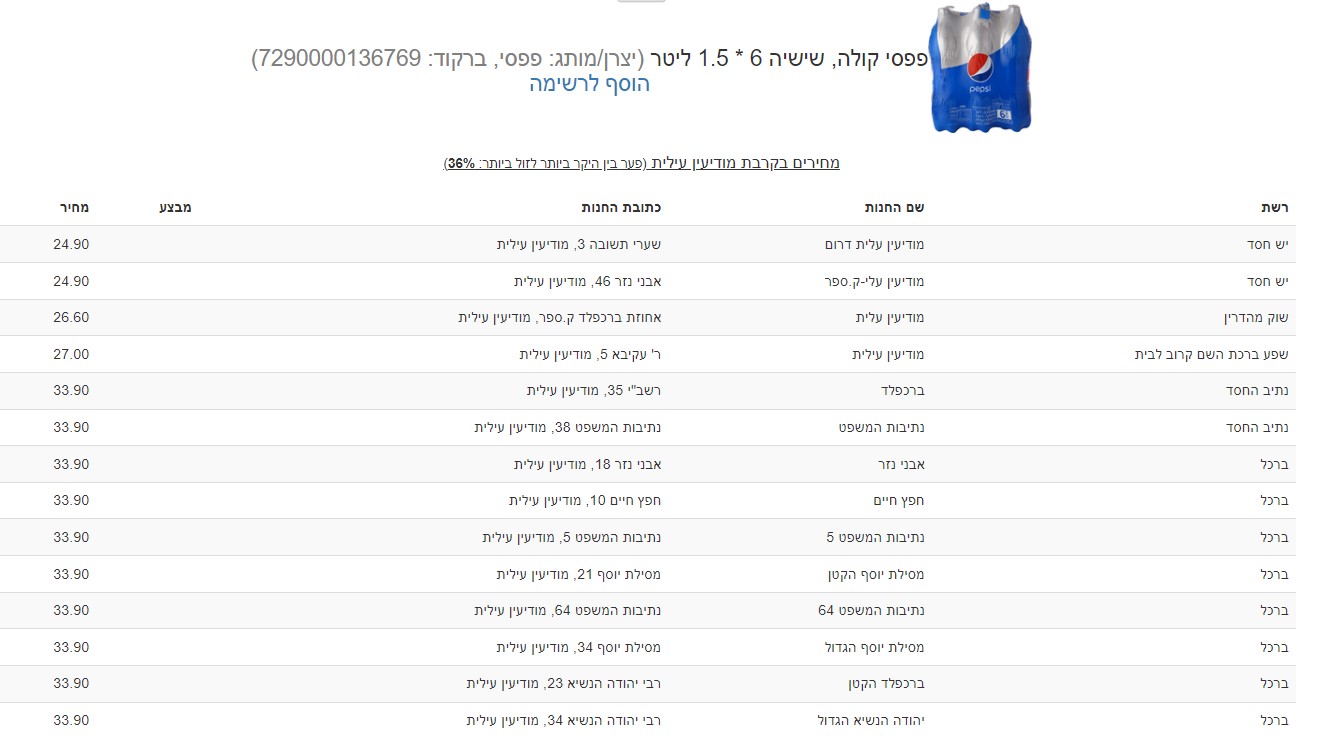Image resolution: width=1322 pixels, height=751 pixels.
Task: Open the Pepsi six-pack product image
Action: tap(981, 67)
